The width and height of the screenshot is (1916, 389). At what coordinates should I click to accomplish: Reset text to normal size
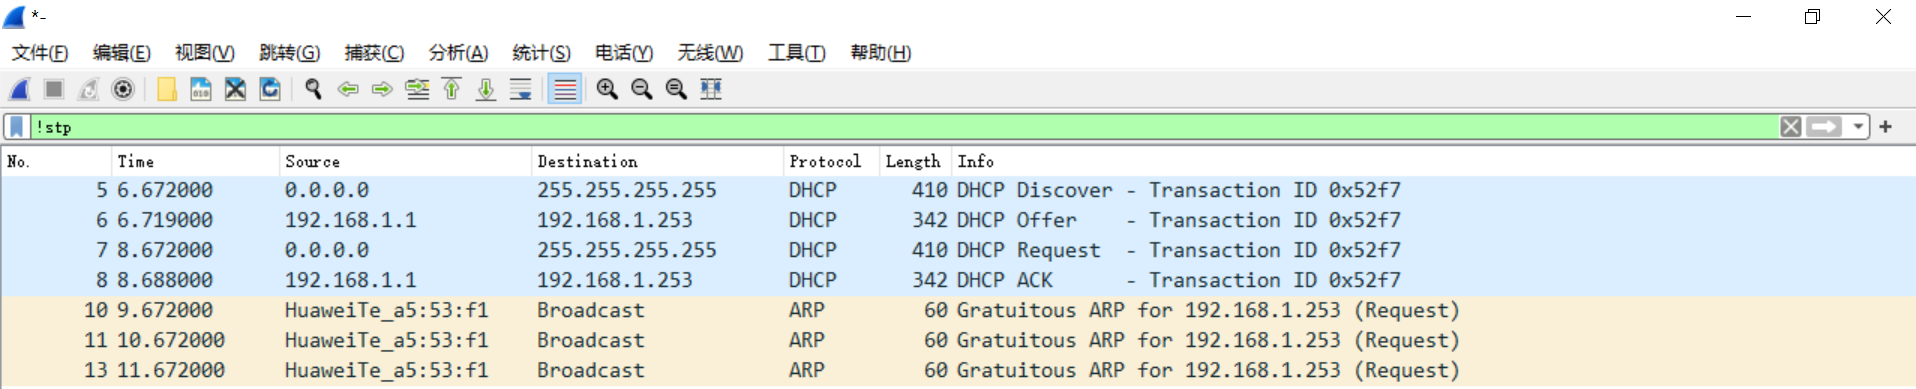pos(676,89)
